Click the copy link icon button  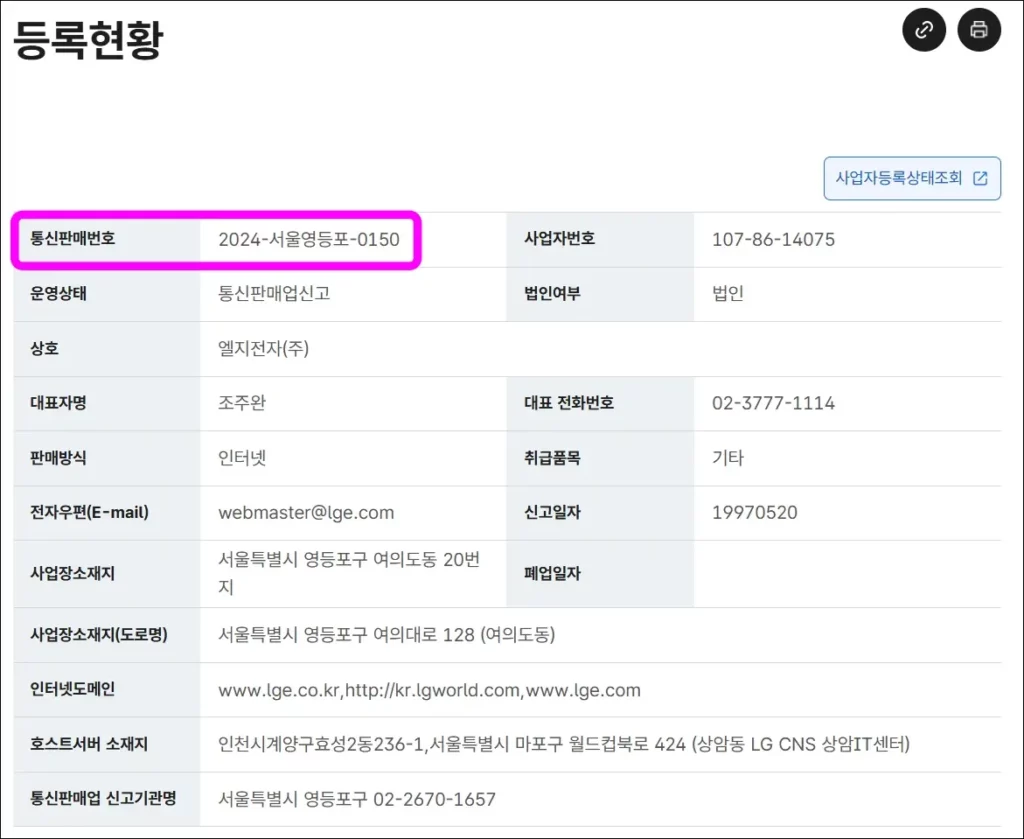coord(923,29)
